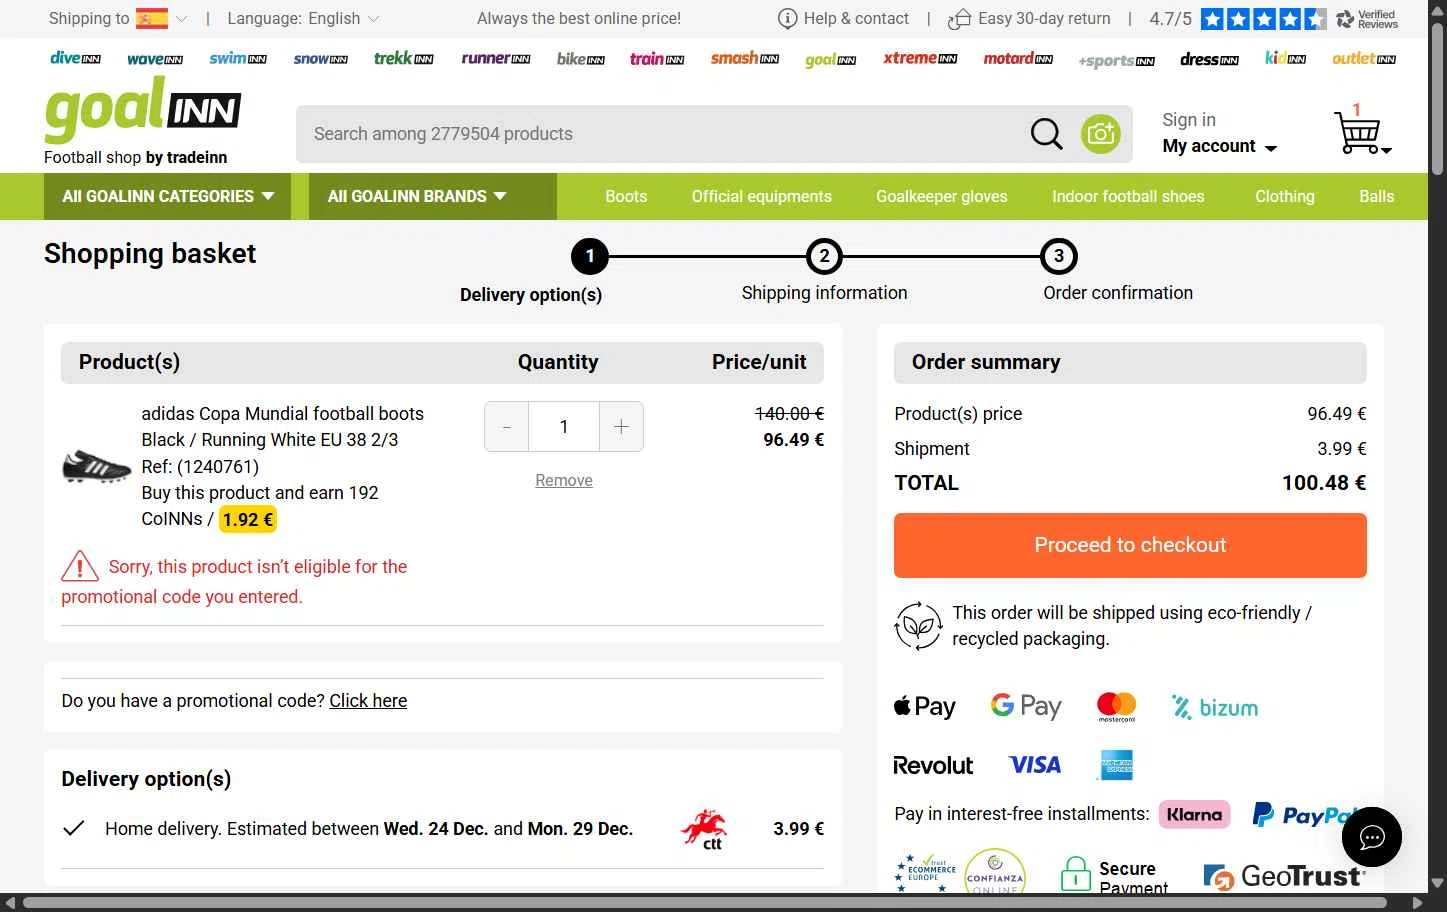Open the waveinn store link
The image size is (1447, 912).
155,59
